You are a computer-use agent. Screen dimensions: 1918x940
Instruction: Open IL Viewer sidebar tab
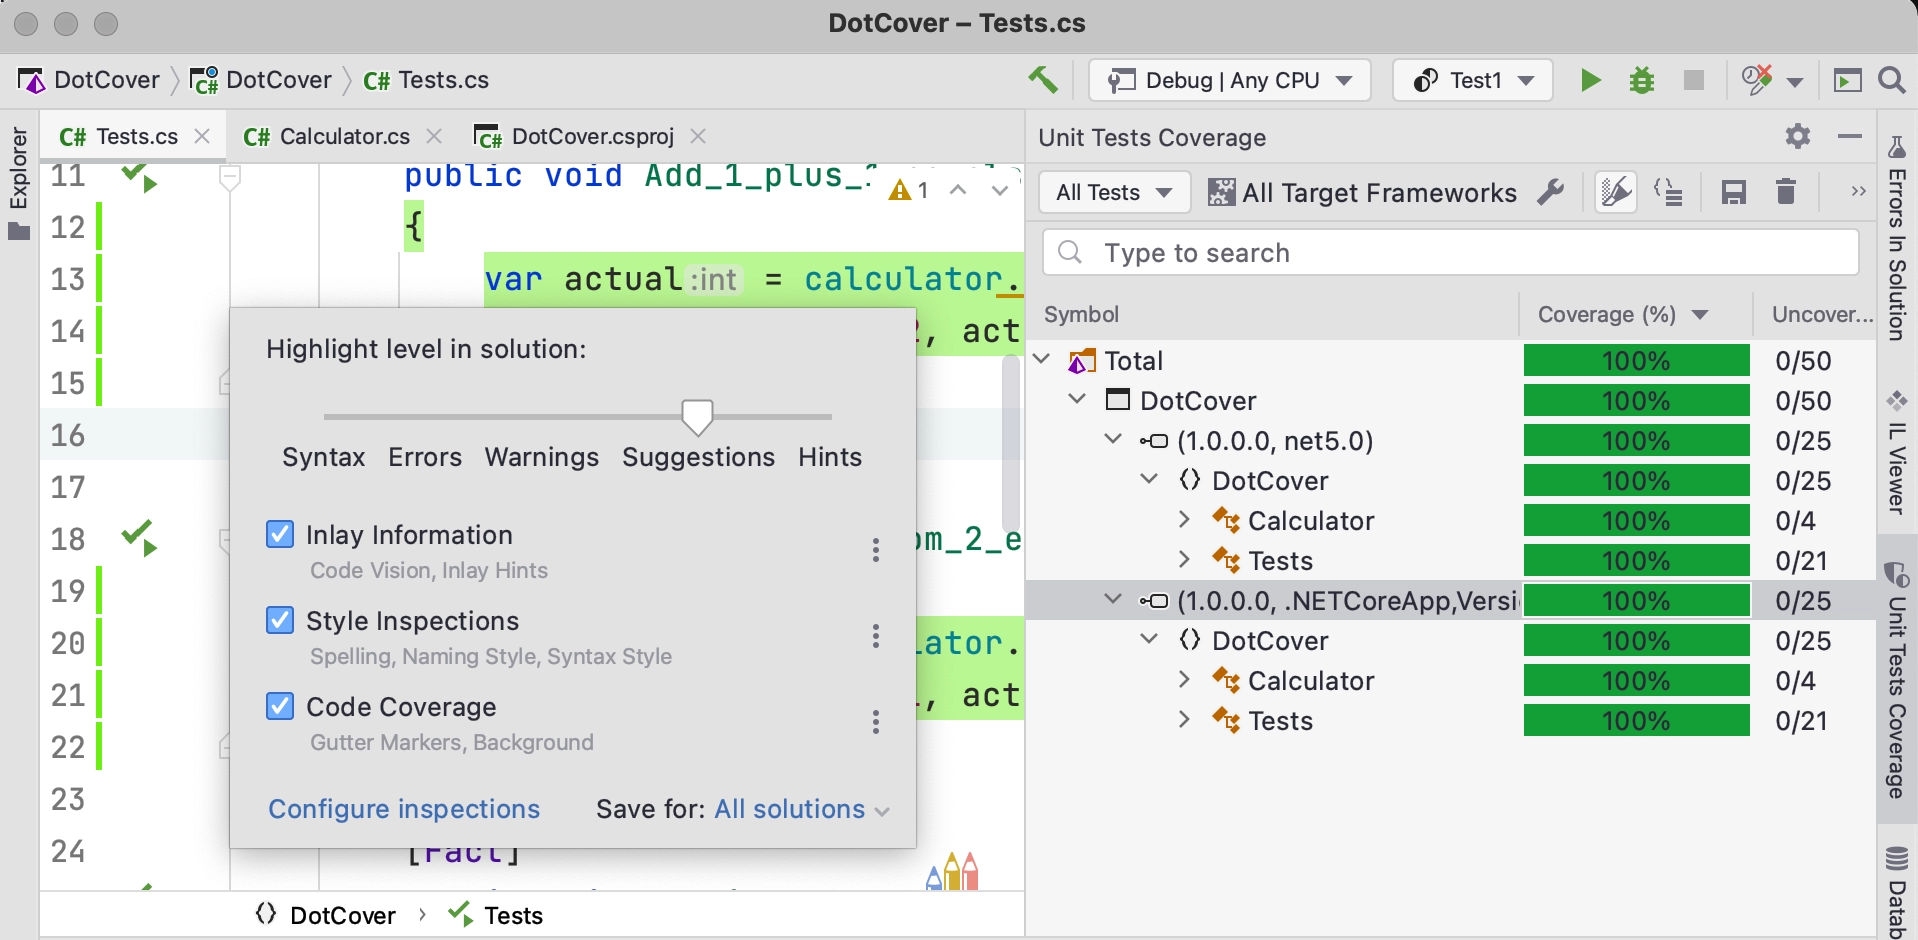pos(1897,454)
